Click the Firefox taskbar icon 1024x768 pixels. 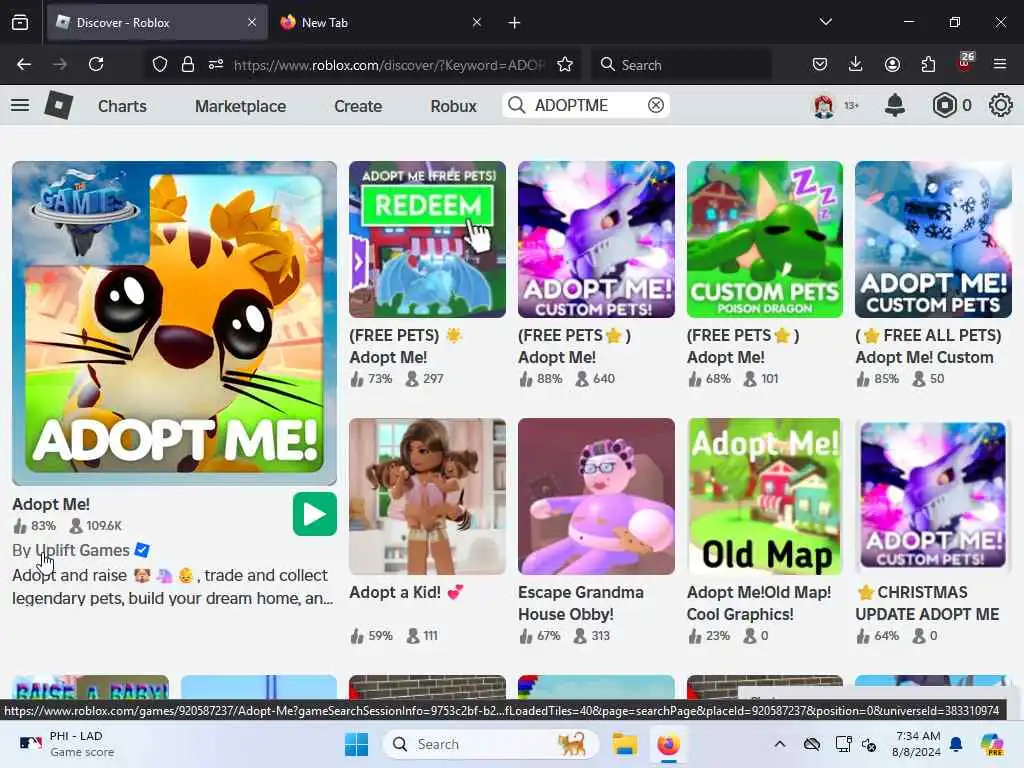(x=668, y=744)
